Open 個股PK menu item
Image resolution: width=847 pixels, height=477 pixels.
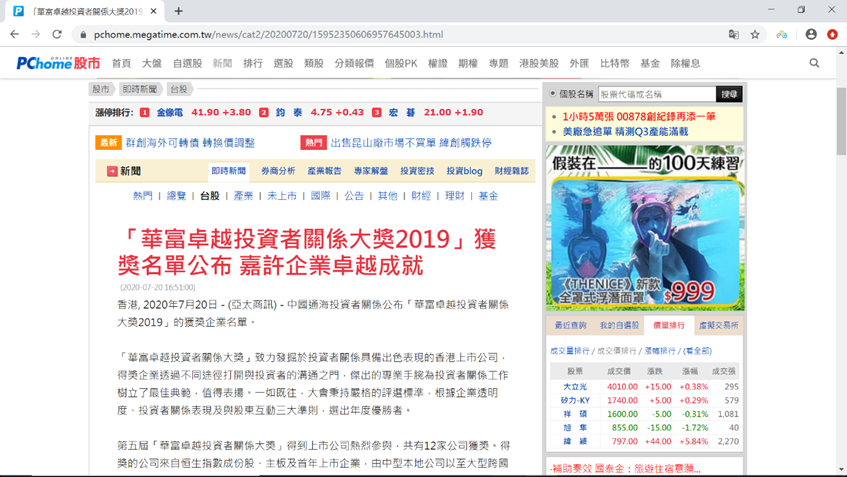tap(401, 63)
